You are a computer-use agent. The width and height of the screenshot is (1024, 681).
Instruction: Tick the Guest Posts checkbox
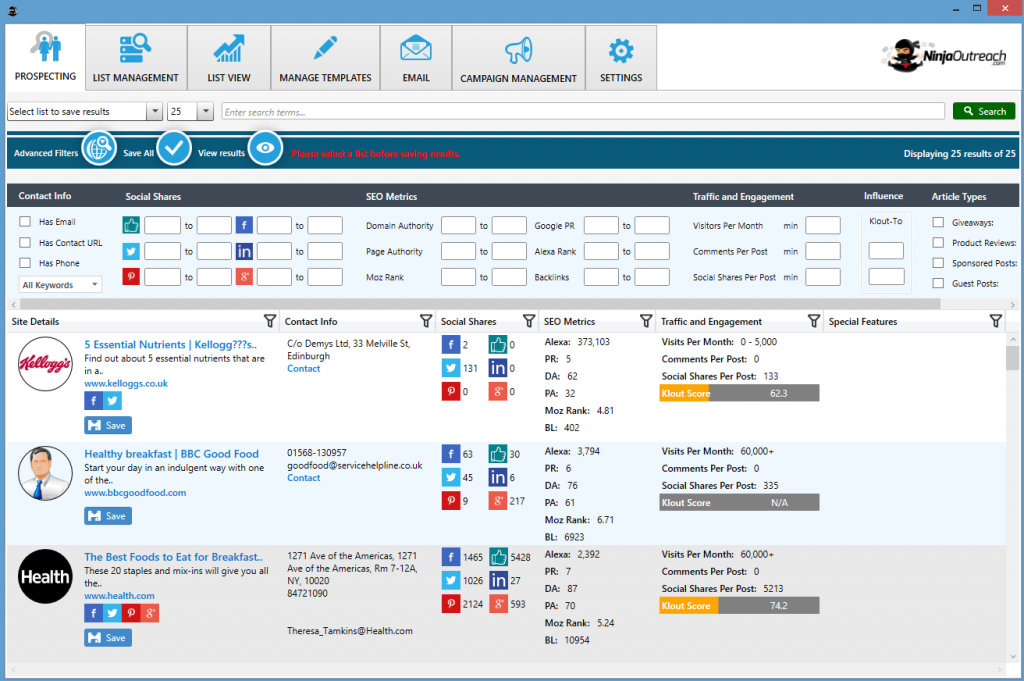click(x=938, y=283)
